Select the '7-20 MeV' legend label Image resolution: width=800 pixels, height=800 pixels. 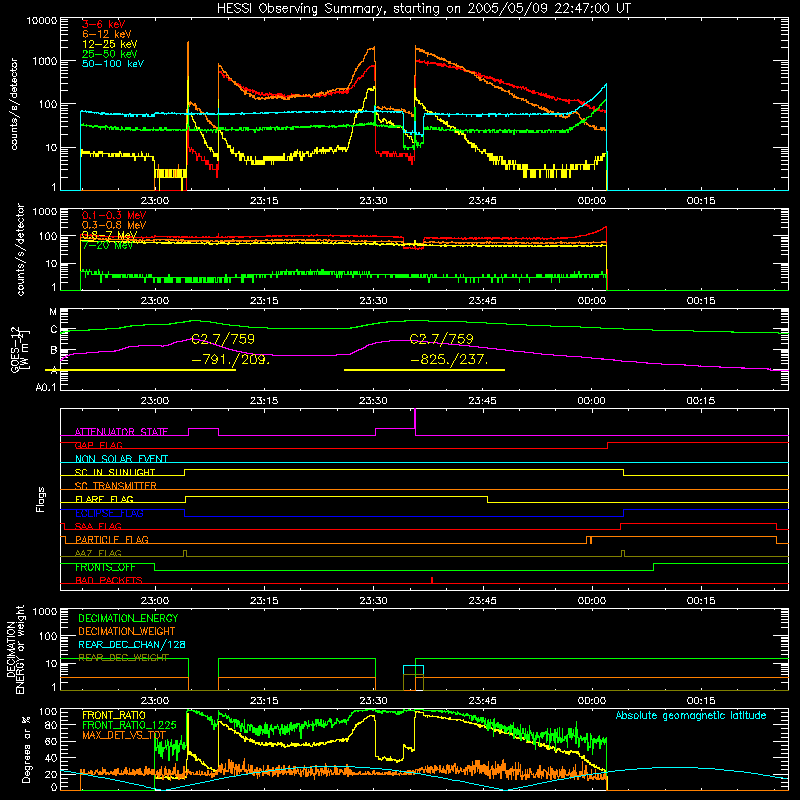(107, 245)
